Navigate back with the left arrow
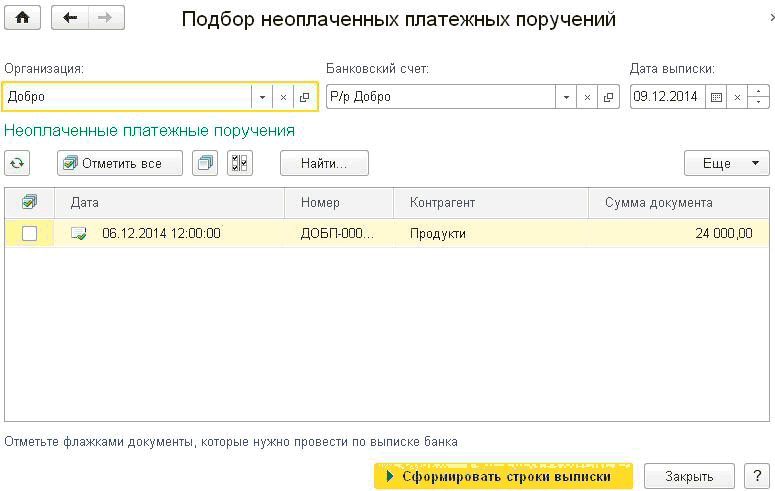775x491 pixels. pos(70,18)
